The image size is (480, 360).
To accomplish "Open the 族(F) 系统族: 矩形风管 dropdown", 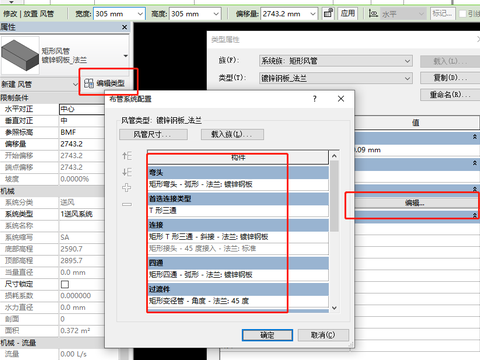I will 336,61.
